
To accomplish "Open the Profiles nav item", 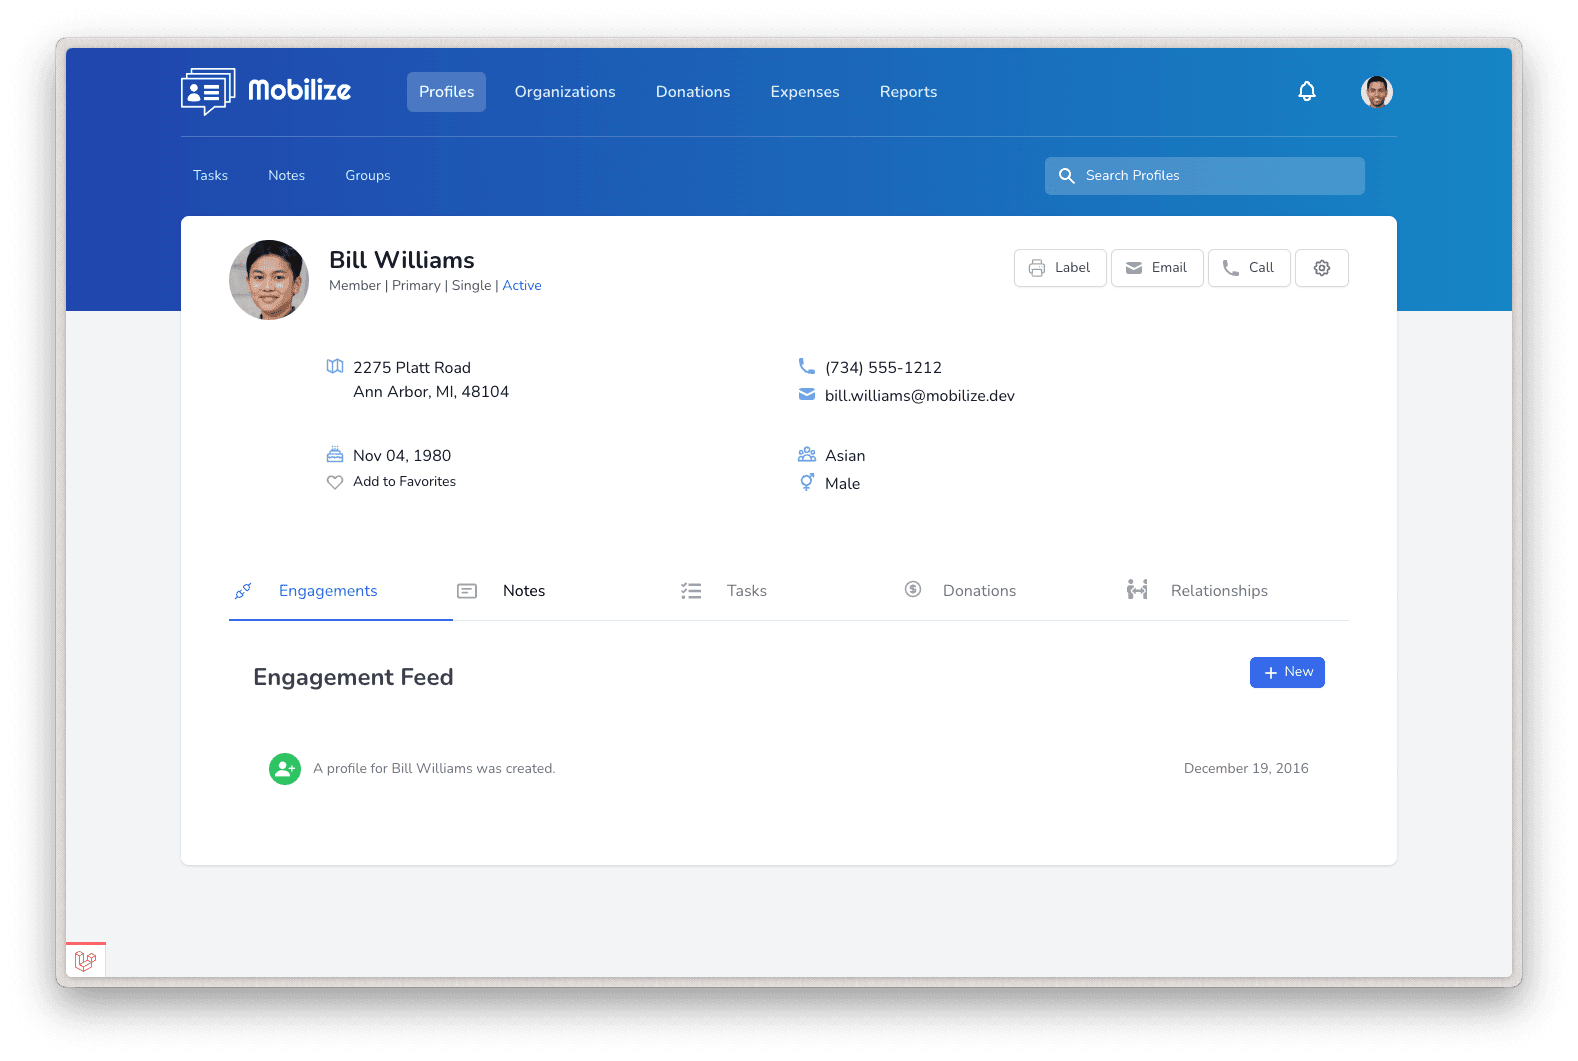I will click(446, 92).
